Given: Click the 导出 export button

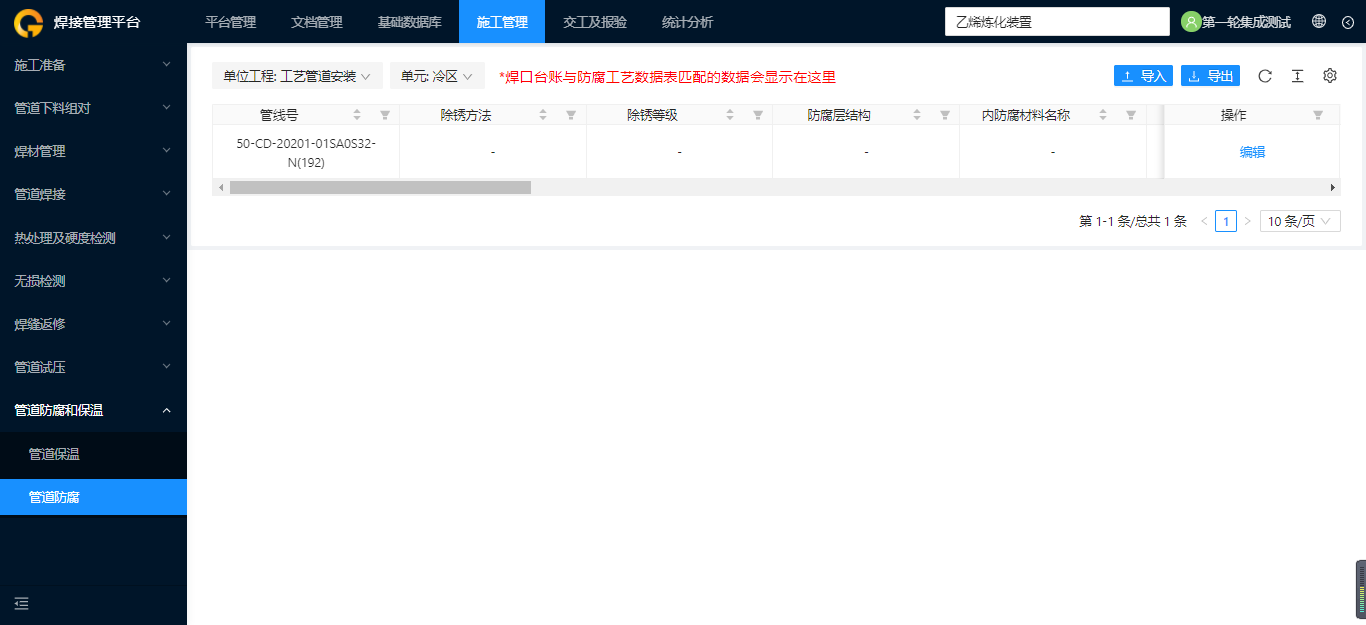Looking at the screenshot, I should (1210, 76).
